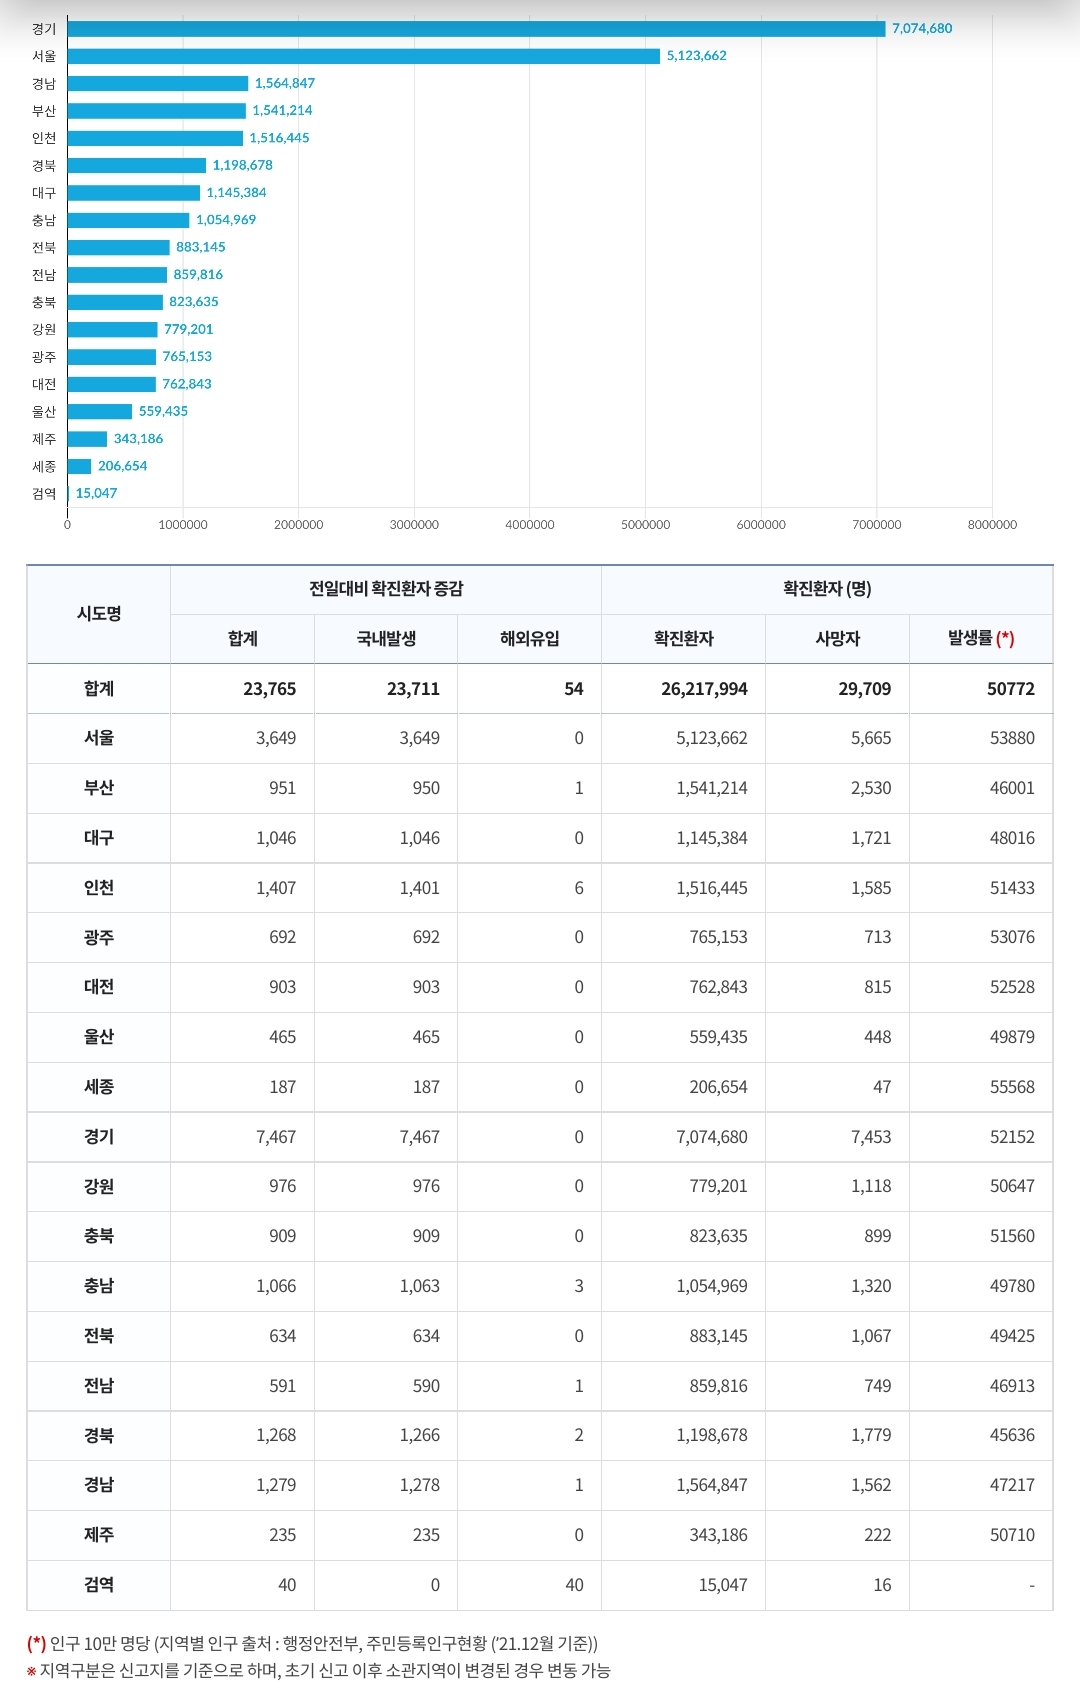Select the 강원 bar value 779,201
This screenshot has height=1687, width=1080.
(189, 329)
